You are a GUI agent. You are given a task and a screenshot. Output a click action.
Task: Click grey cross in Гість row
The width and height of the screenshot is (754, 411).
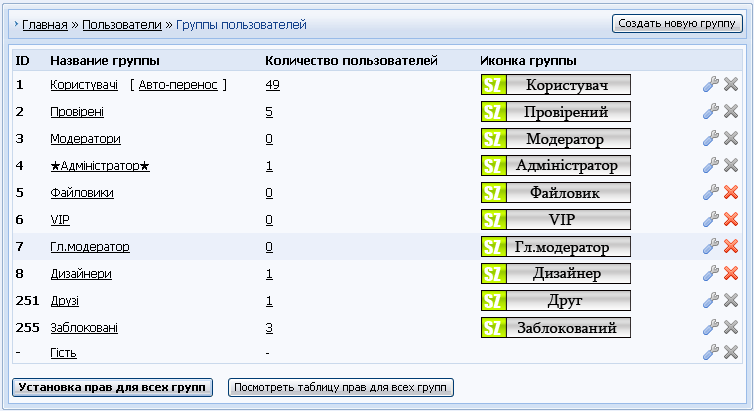tap(731, 352)
